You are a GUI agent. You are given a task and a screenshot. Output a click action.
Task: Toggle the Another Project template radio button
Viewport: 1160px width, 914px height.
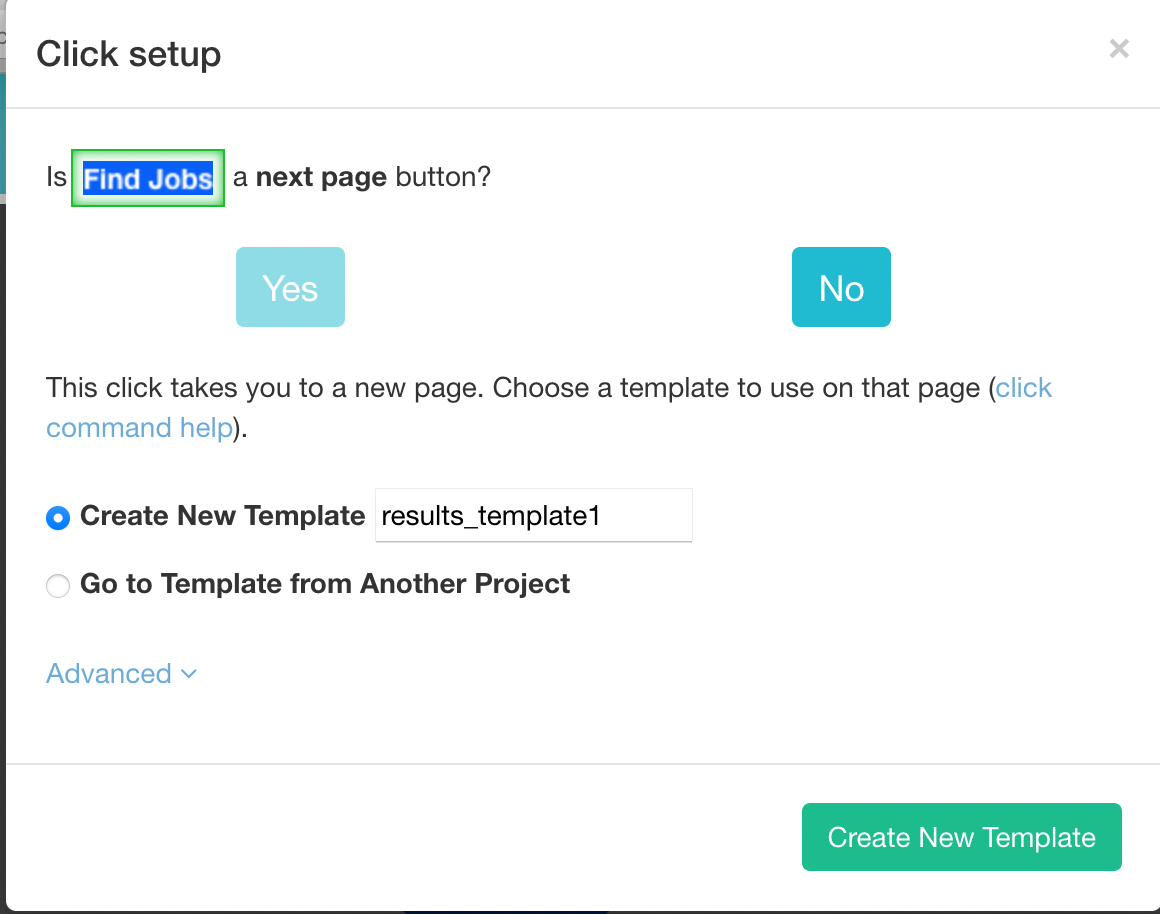(57, 585)
